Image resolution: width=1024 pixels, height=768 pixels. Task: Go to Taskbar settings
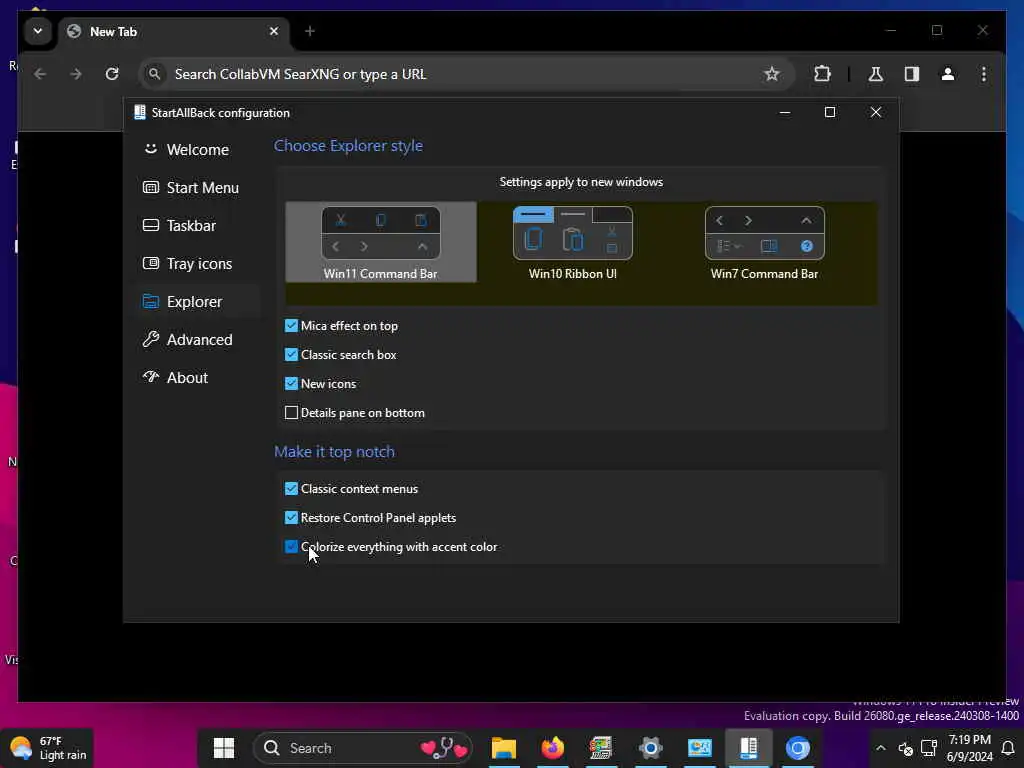coord(179,225)
